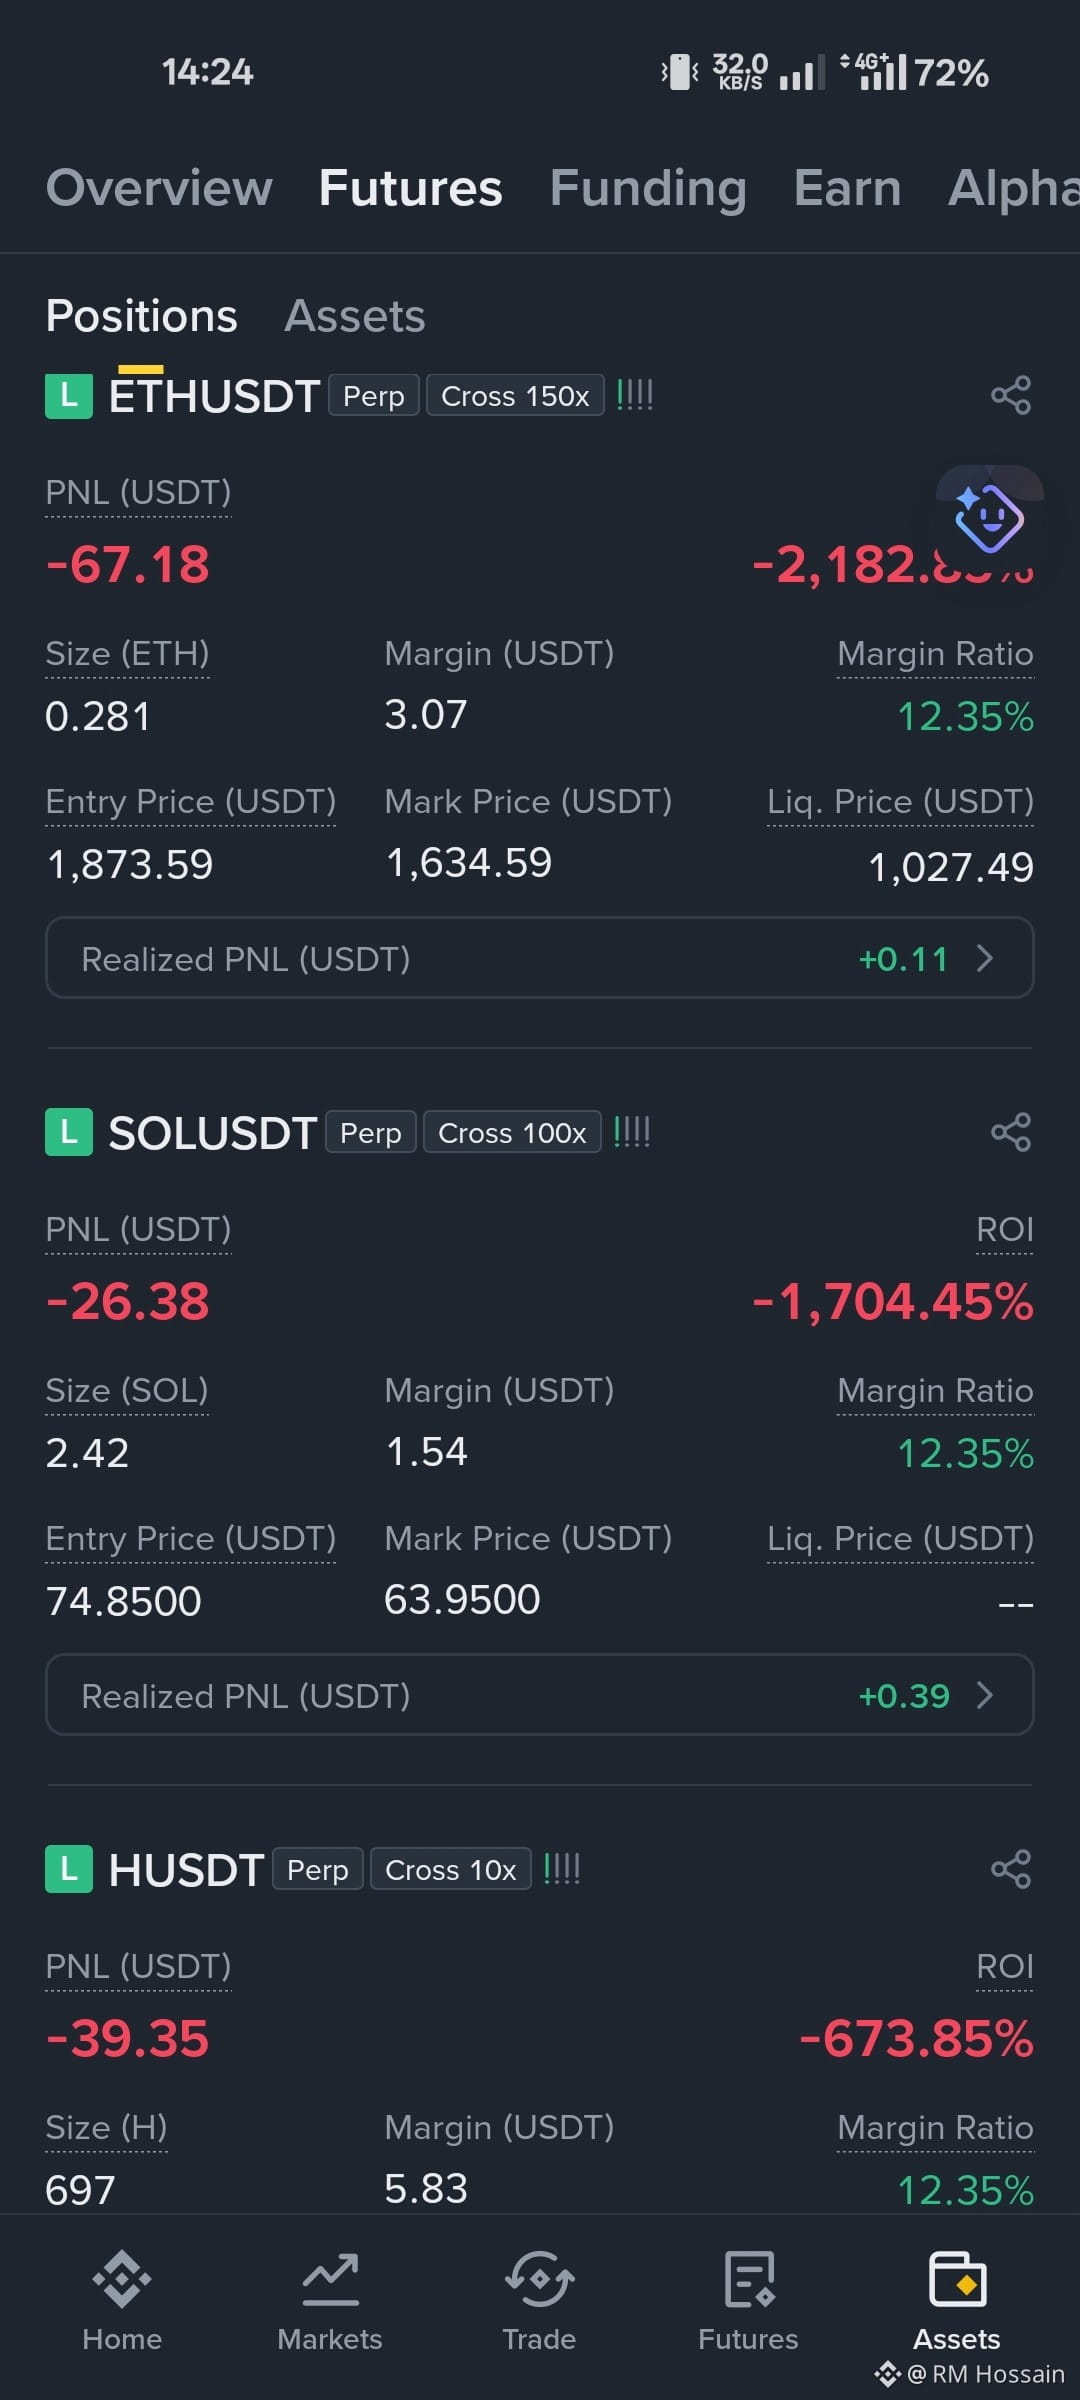Switch to the Earn tab

(x=847, y=188)
